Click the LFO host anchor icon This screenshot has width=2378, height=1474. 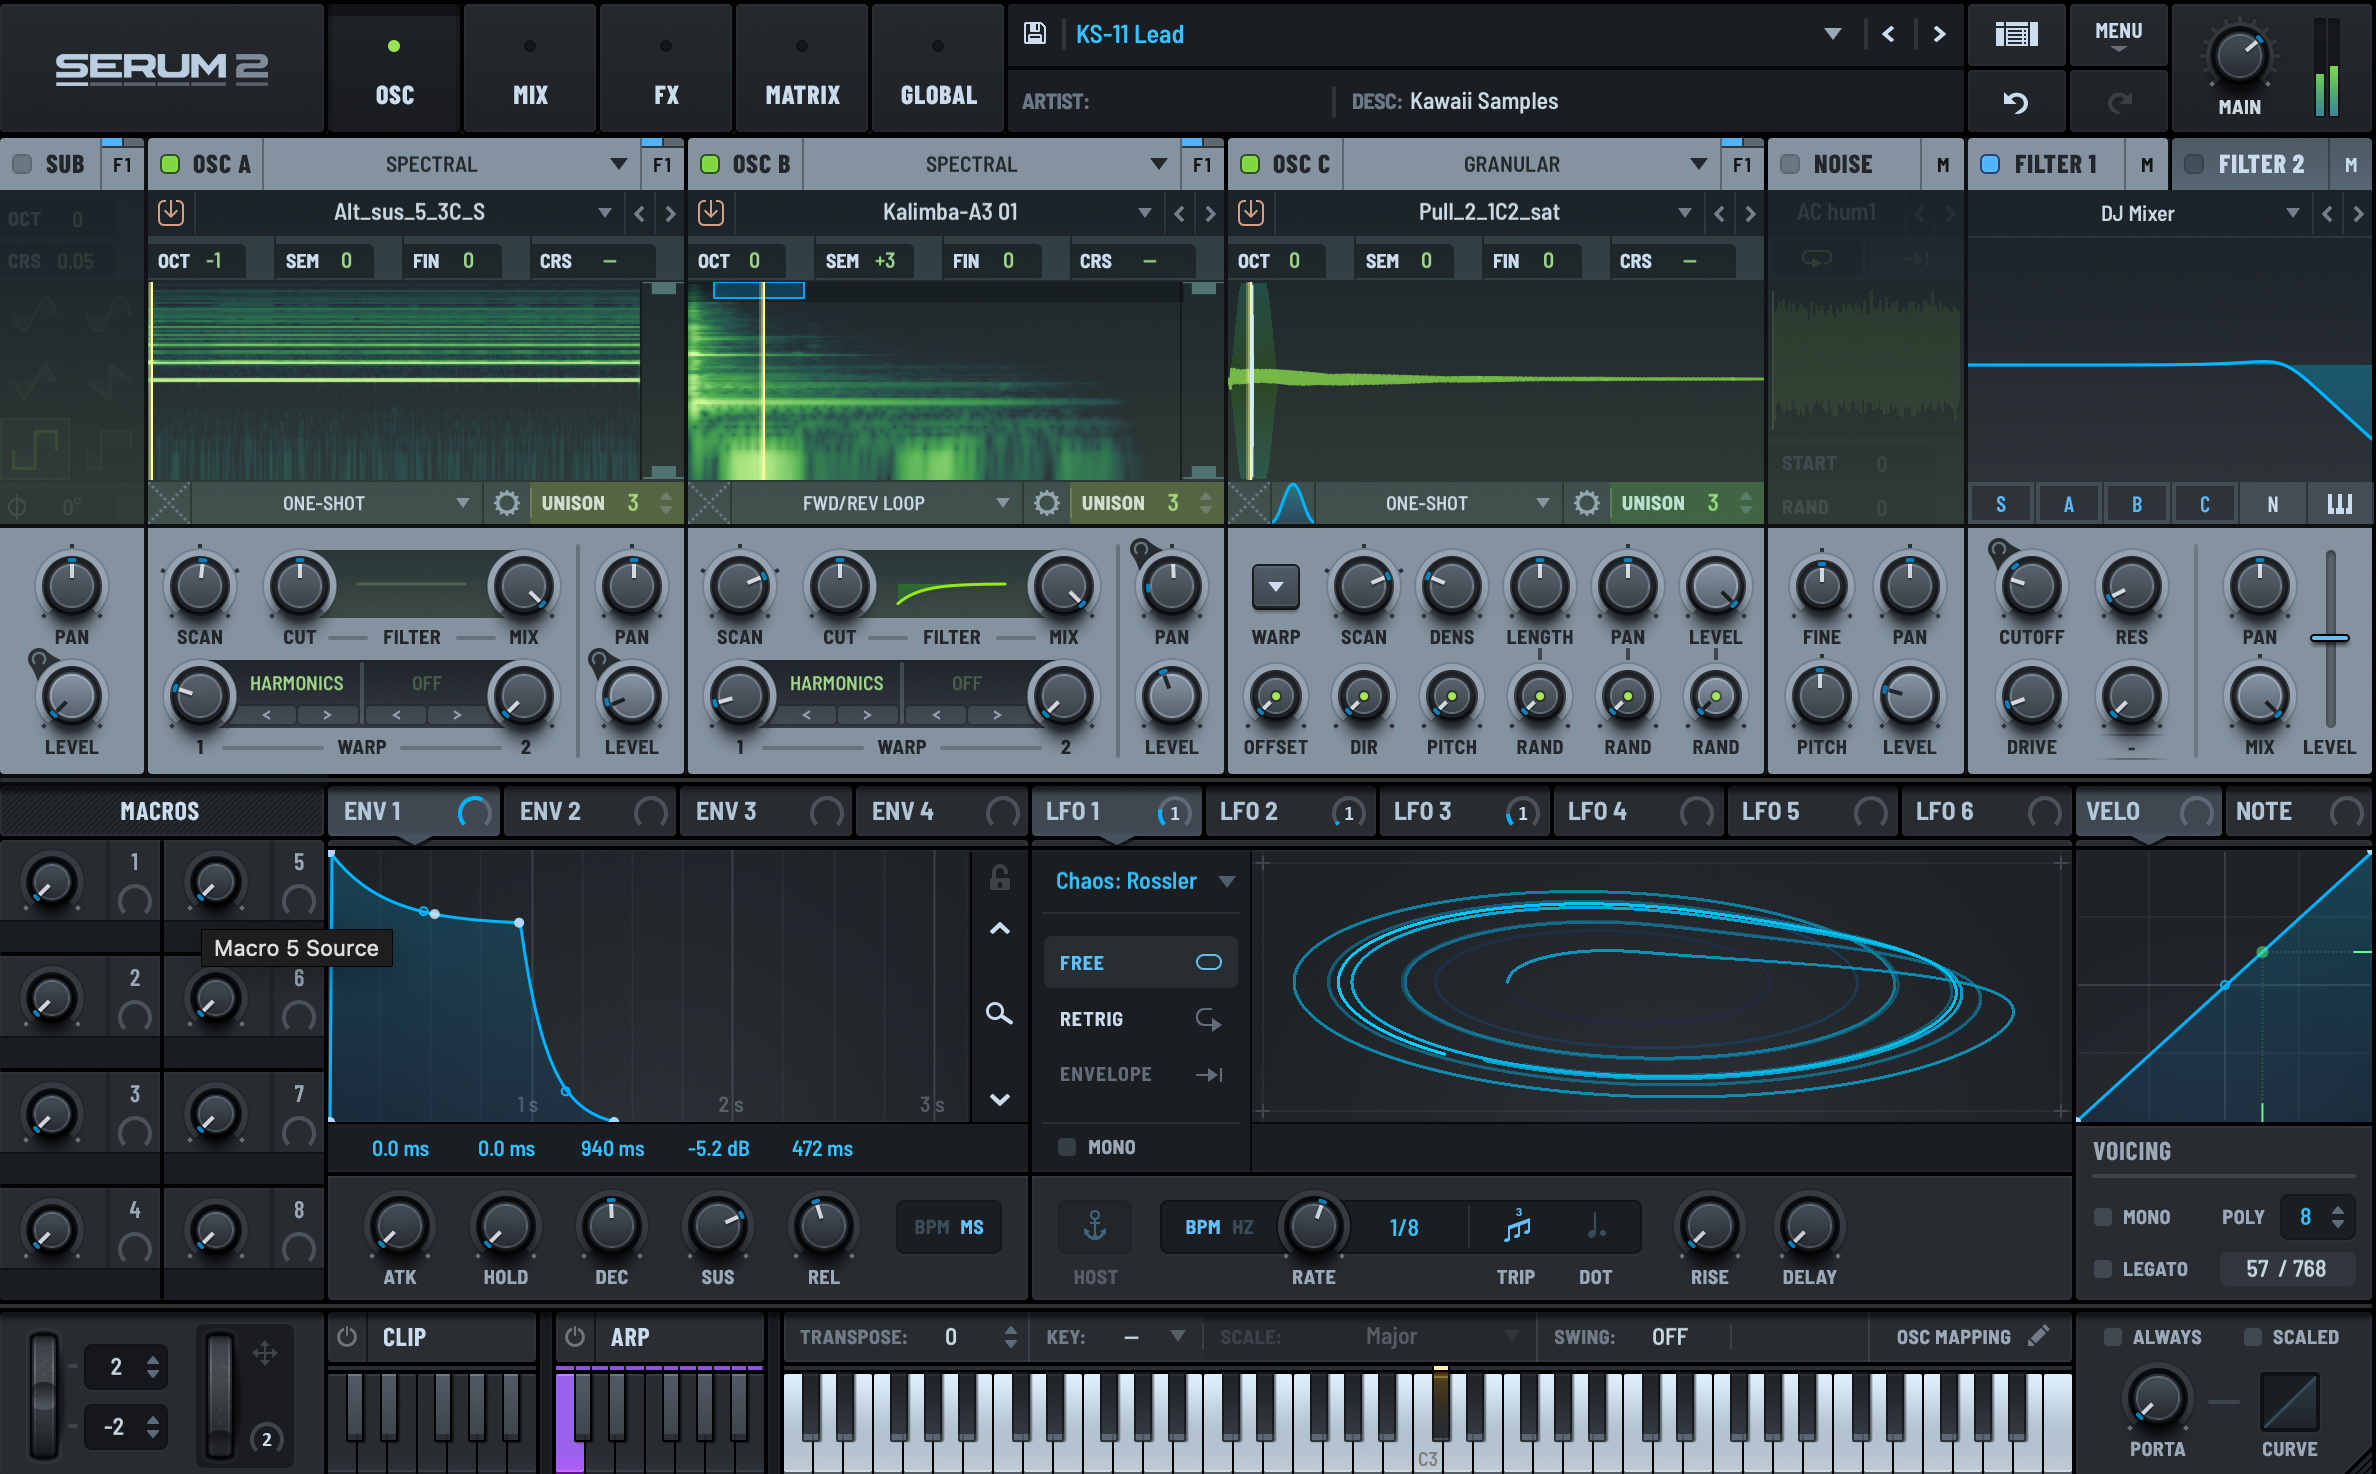1095,1226
